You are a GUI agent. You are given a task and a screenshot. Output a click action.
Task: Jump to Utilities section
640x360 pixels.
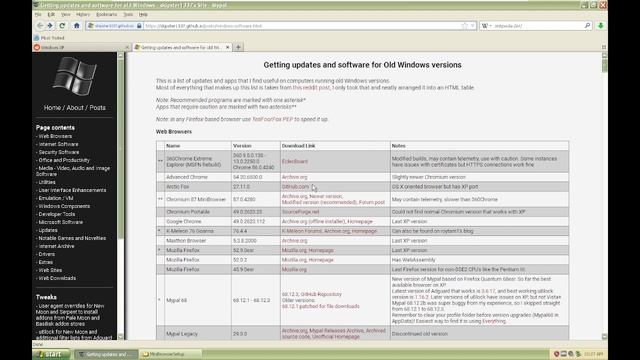pyautogui.click(x=47, y=182)
